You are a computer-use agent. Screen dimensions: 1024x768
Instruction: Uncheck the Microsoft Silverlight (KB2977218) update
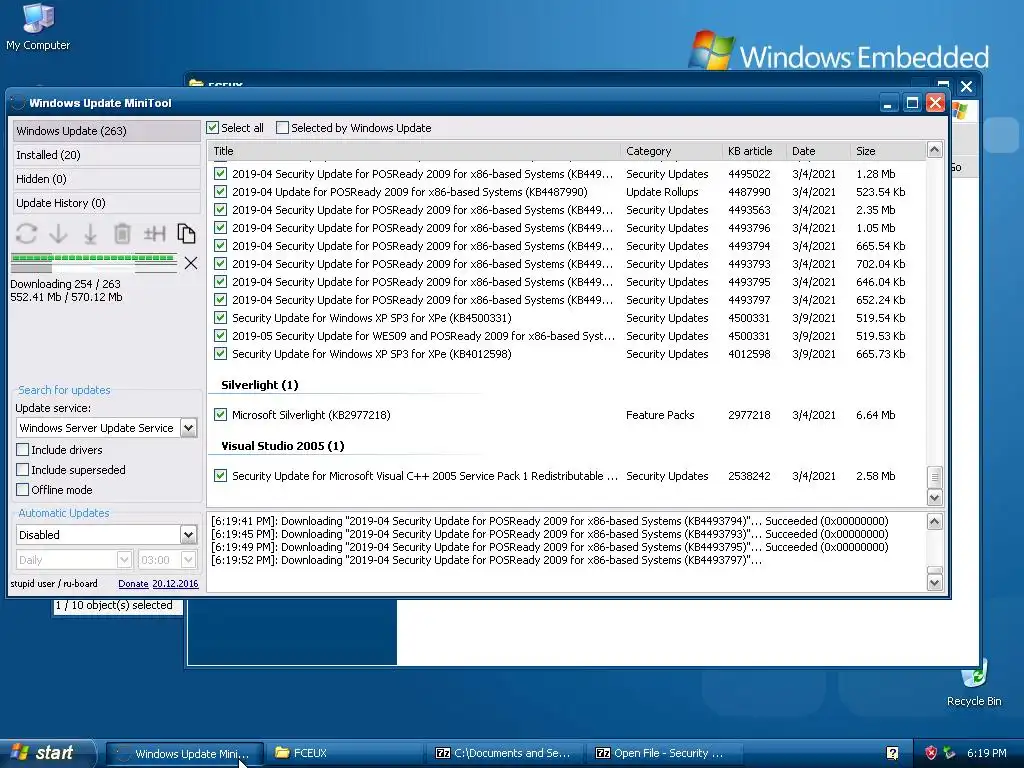click(x=221, y=415)
